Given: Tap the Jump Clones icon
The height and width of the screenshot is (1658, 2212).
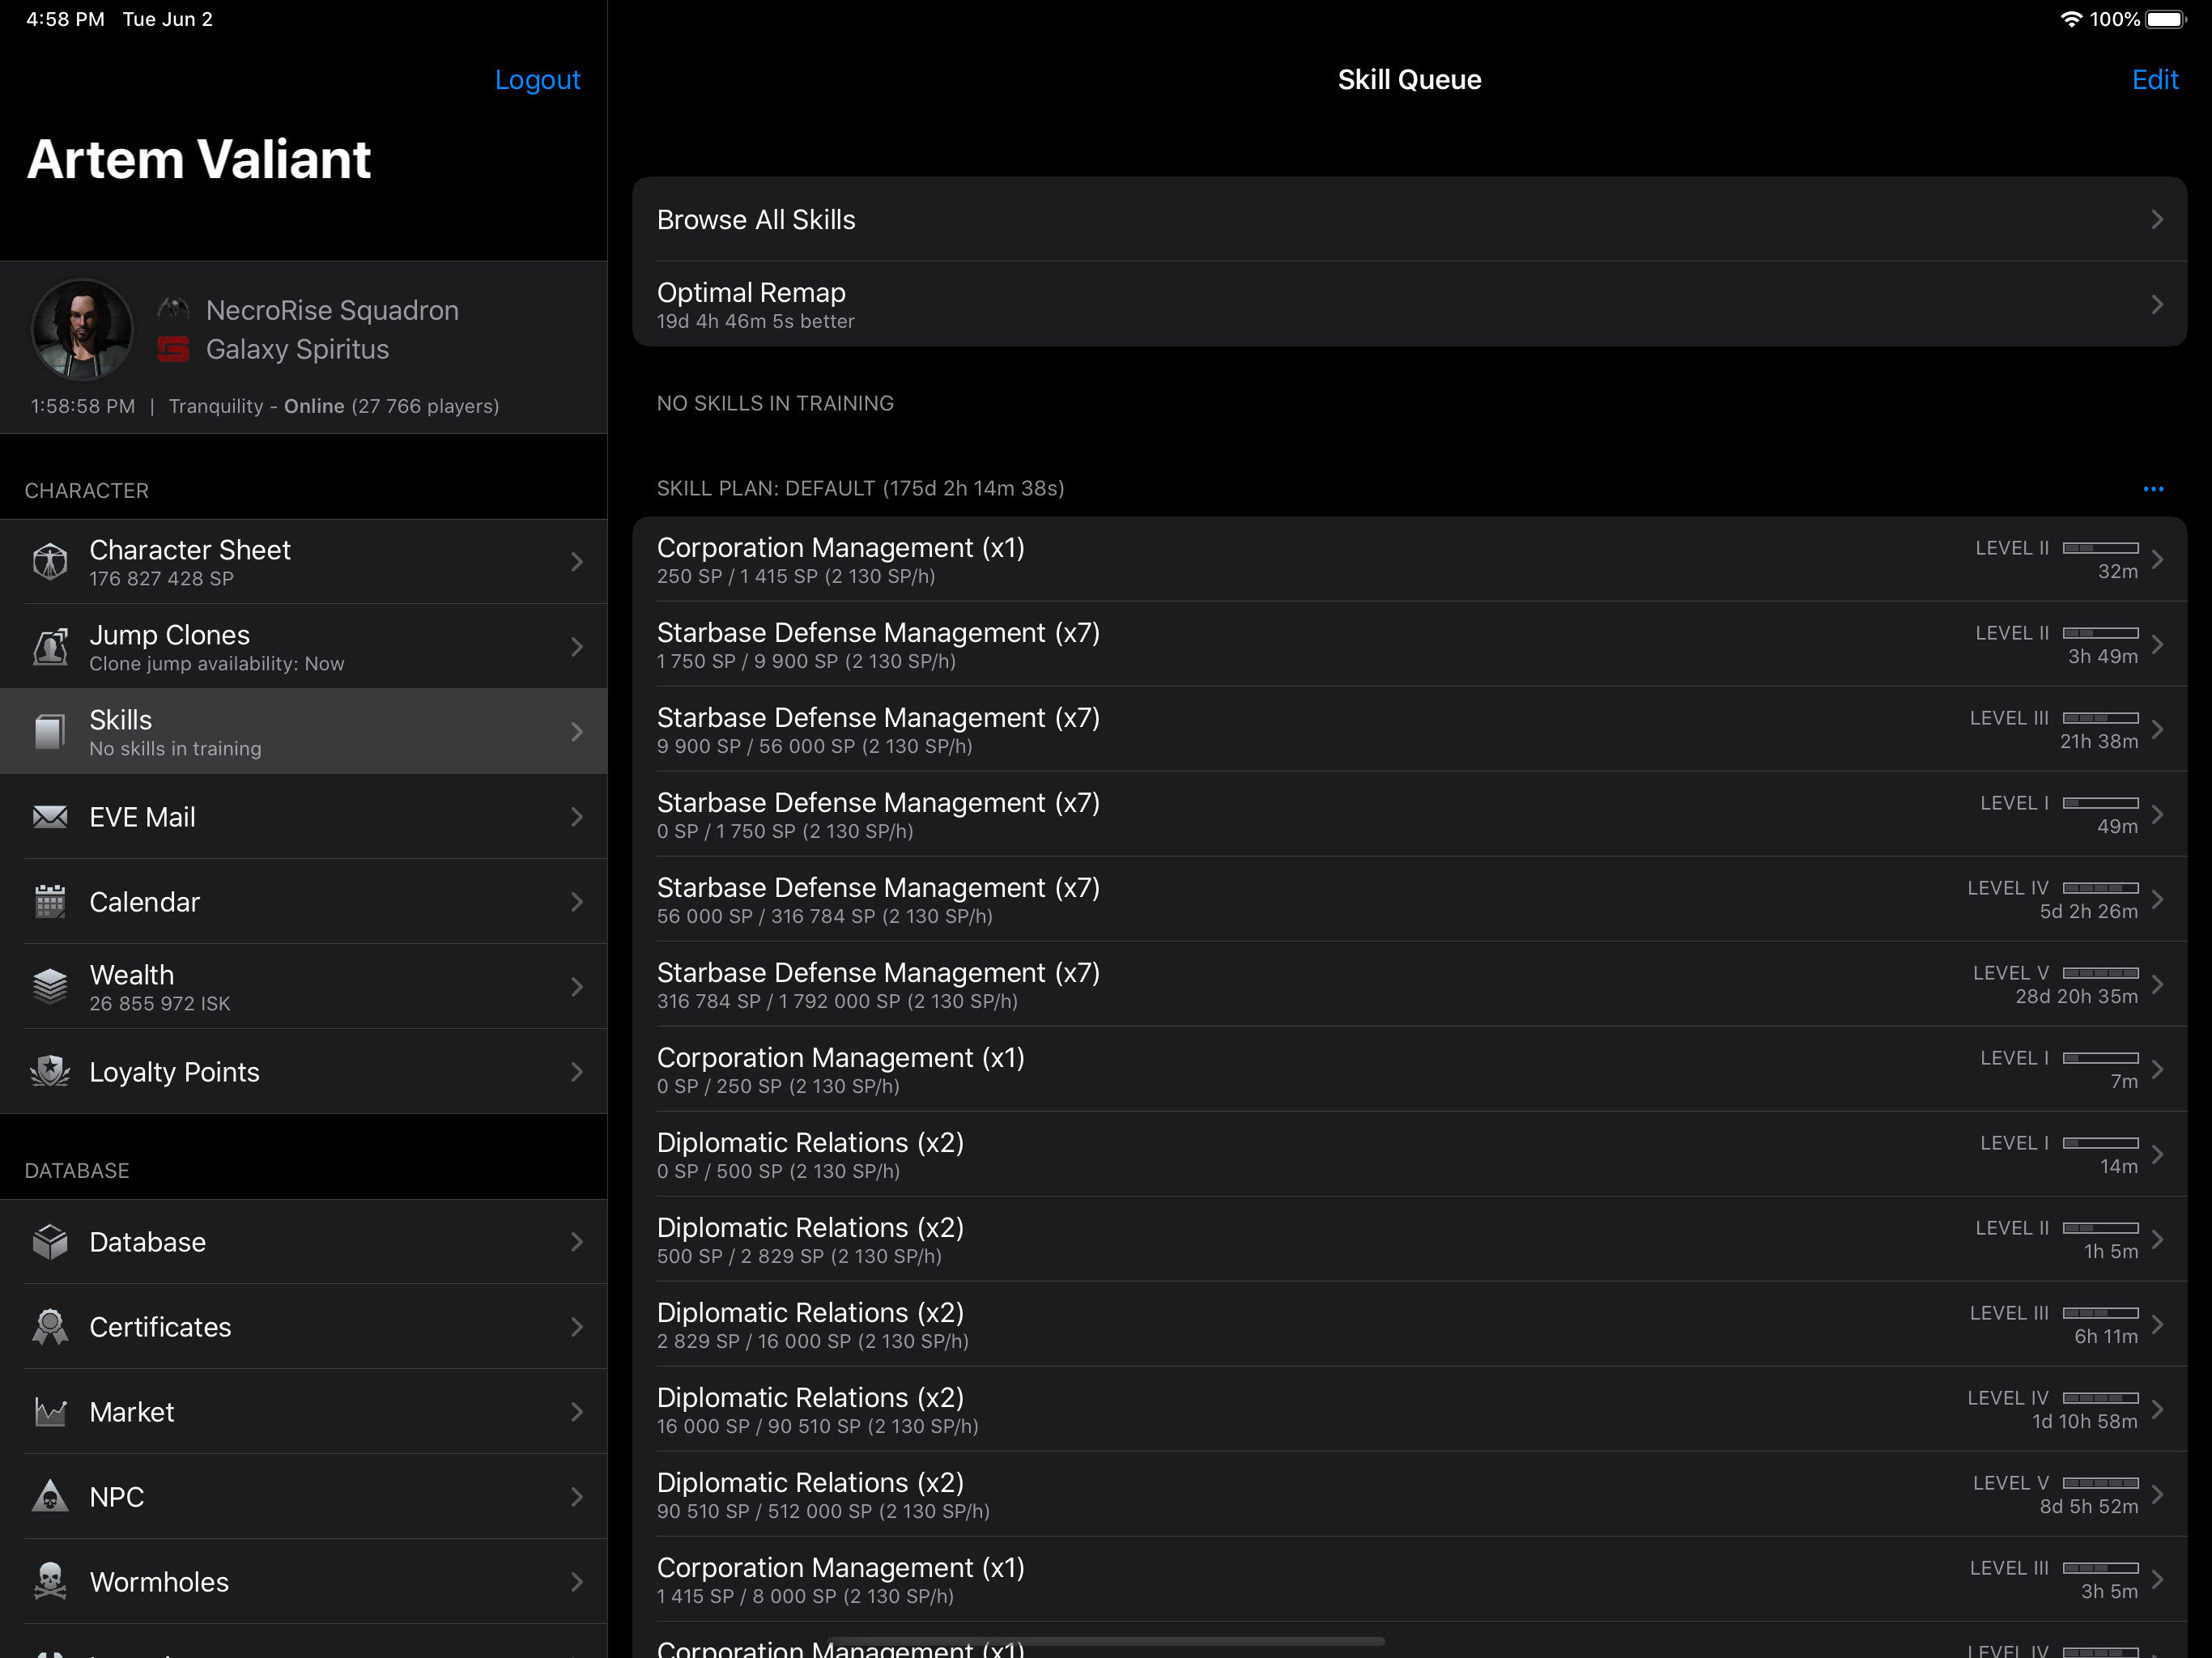Looking at the screenshot, I should [x=50, y=646].
